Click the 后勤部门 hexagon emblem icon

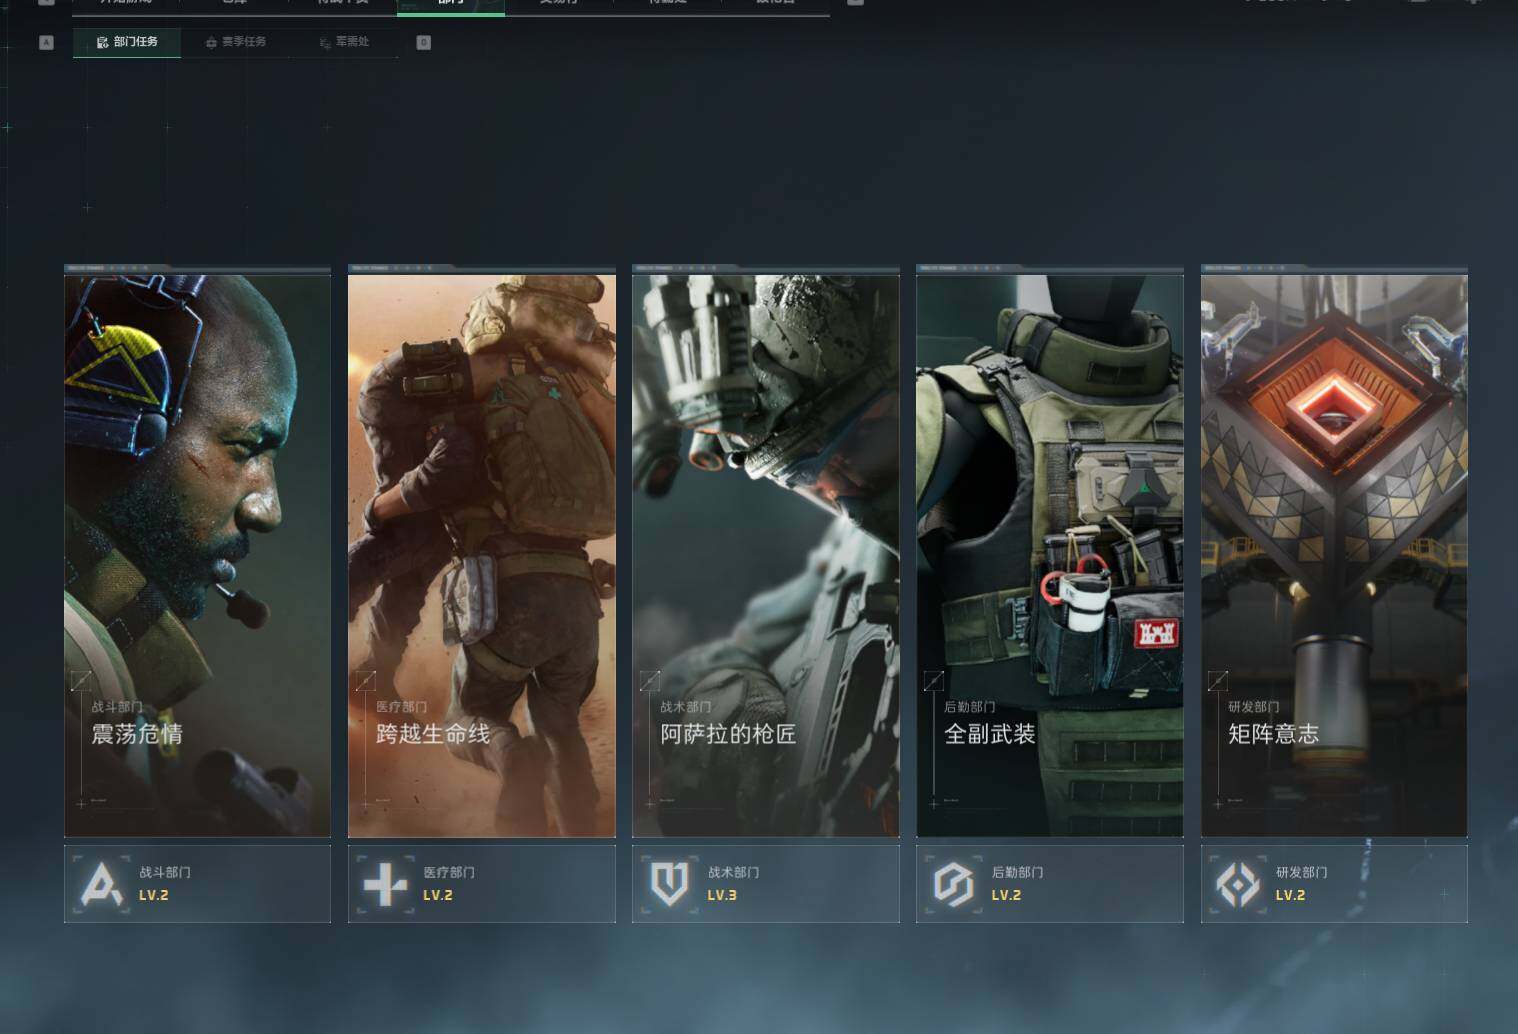954,884
